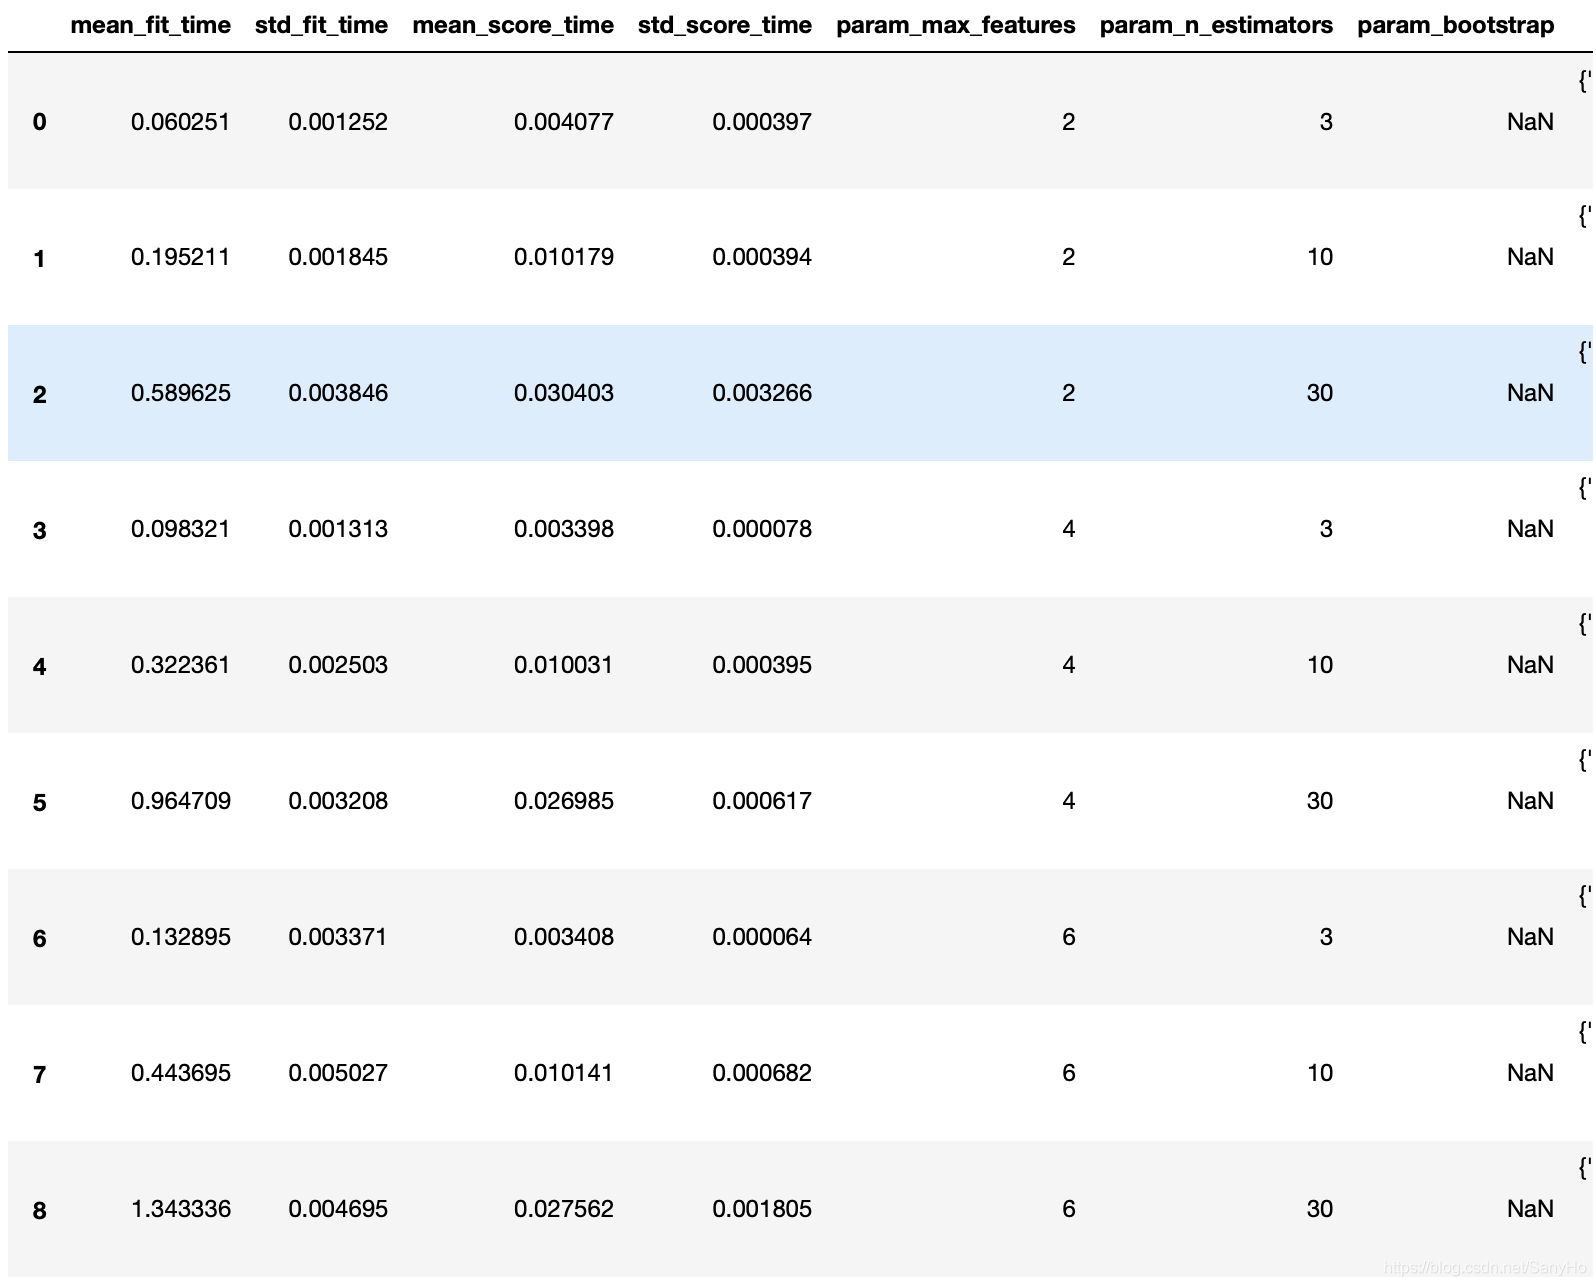Click the param_n_estimators column header
Screen dimensions: 1596x1286
(x=1216, y=25)
